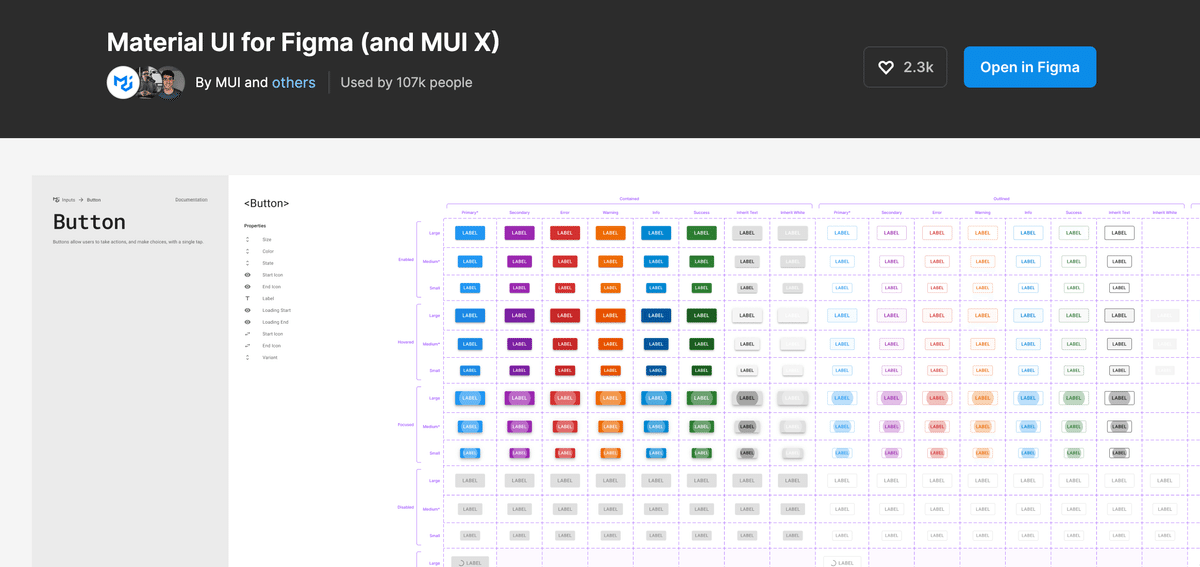Click the large enabled Primary contained blue button

[x=470, y=233]
